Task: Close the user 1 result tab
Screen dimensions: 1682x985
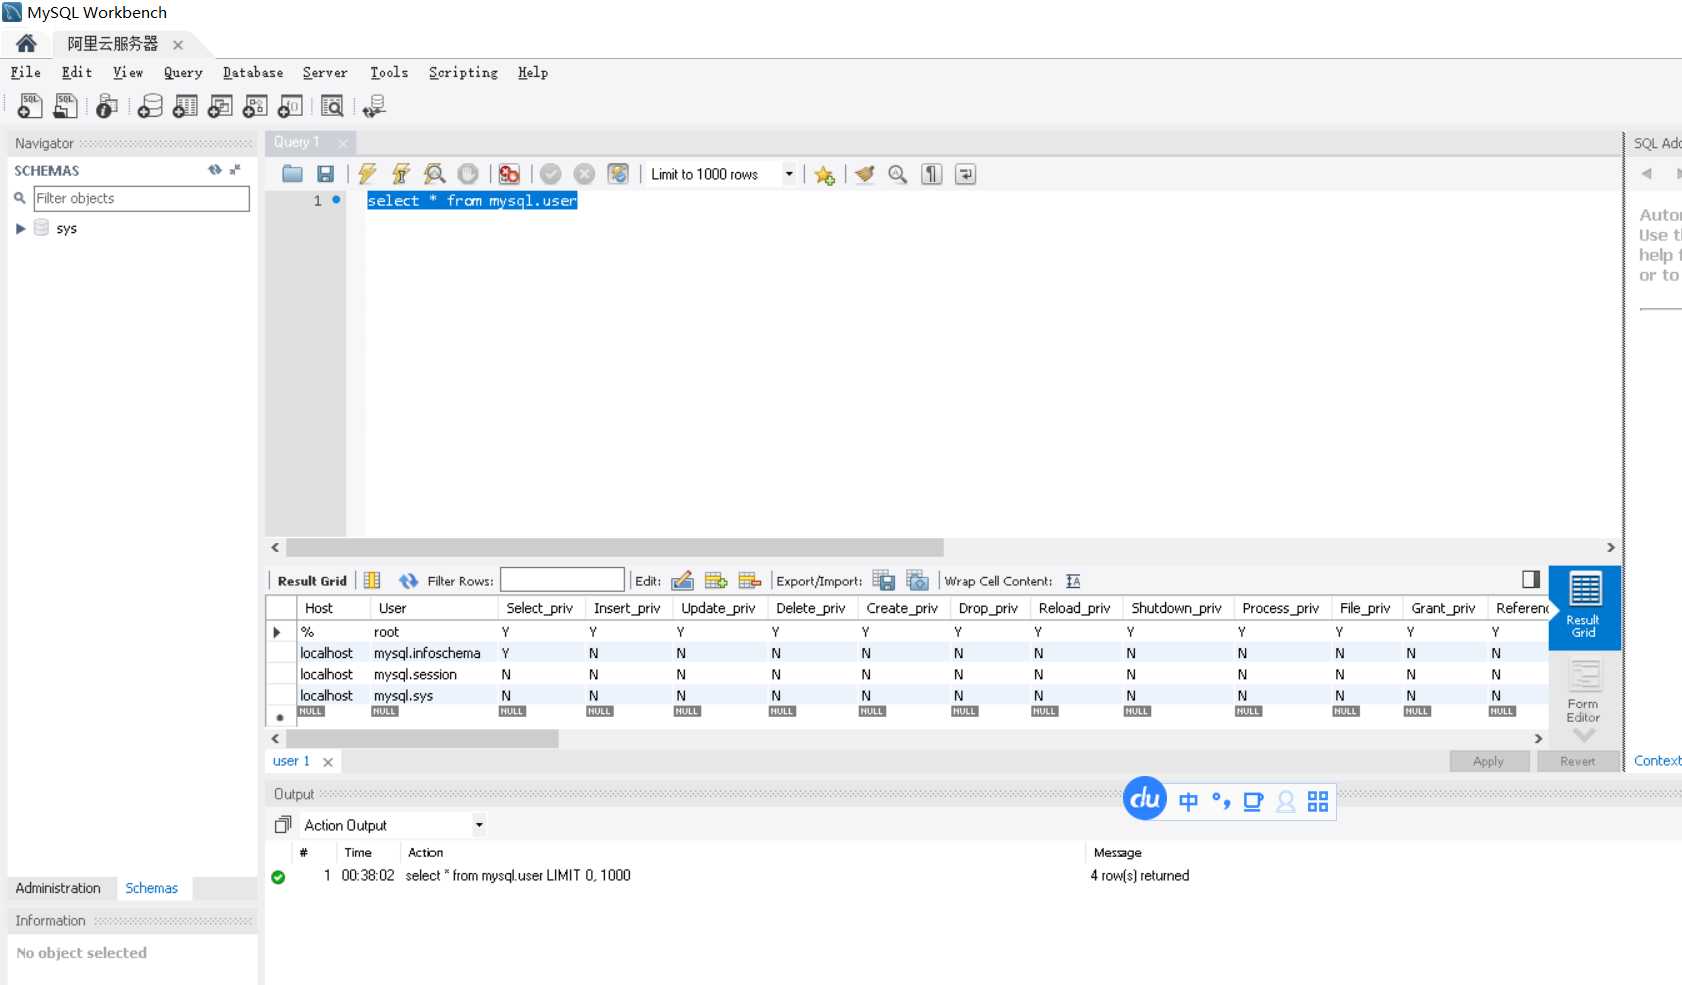Action: click(328, 762)
